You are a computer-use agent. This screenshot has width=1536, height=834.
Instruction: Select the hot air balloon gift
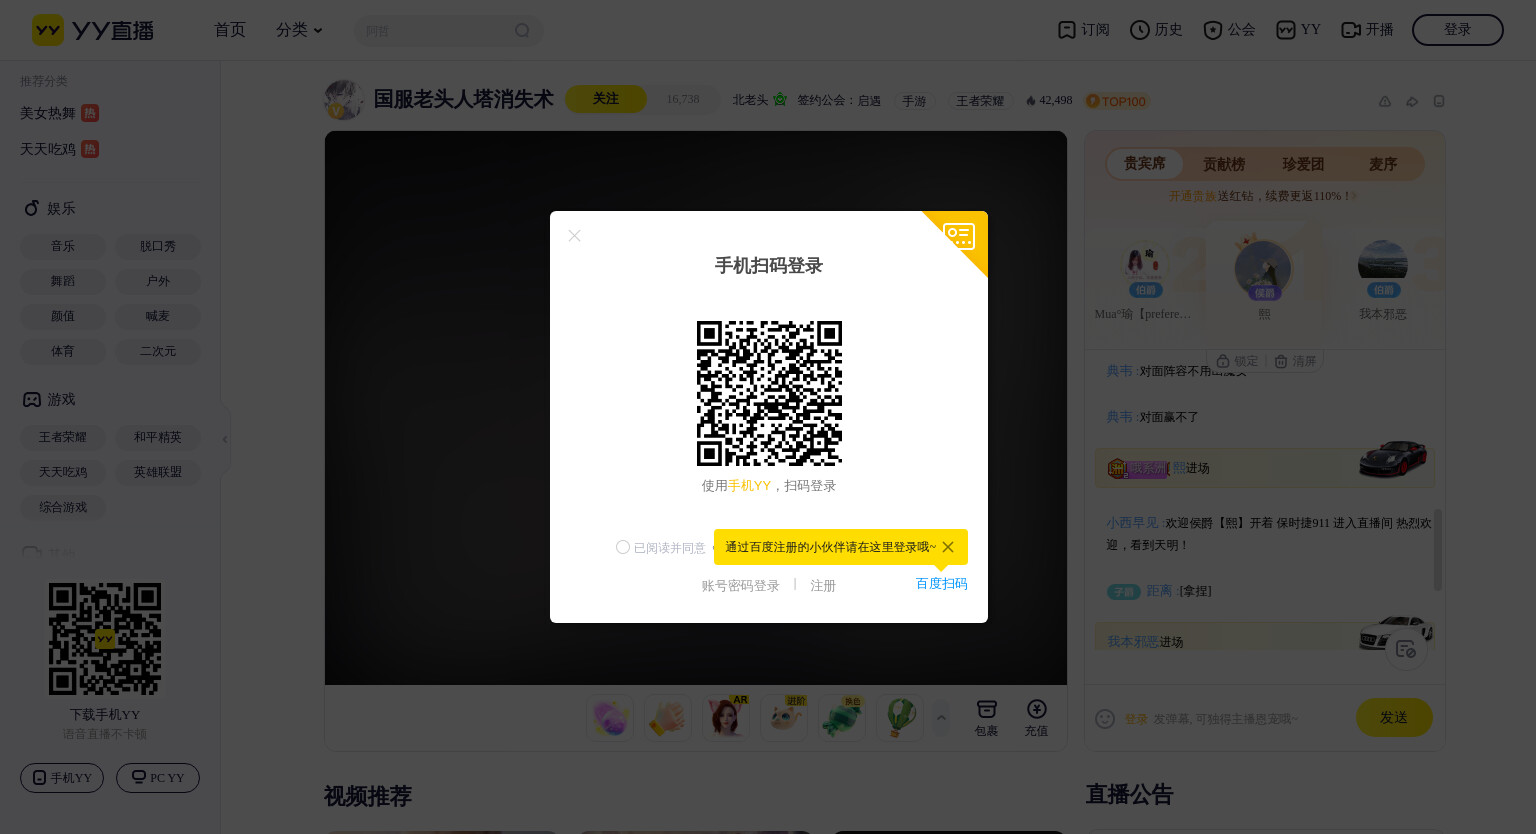tap(900, 718)
